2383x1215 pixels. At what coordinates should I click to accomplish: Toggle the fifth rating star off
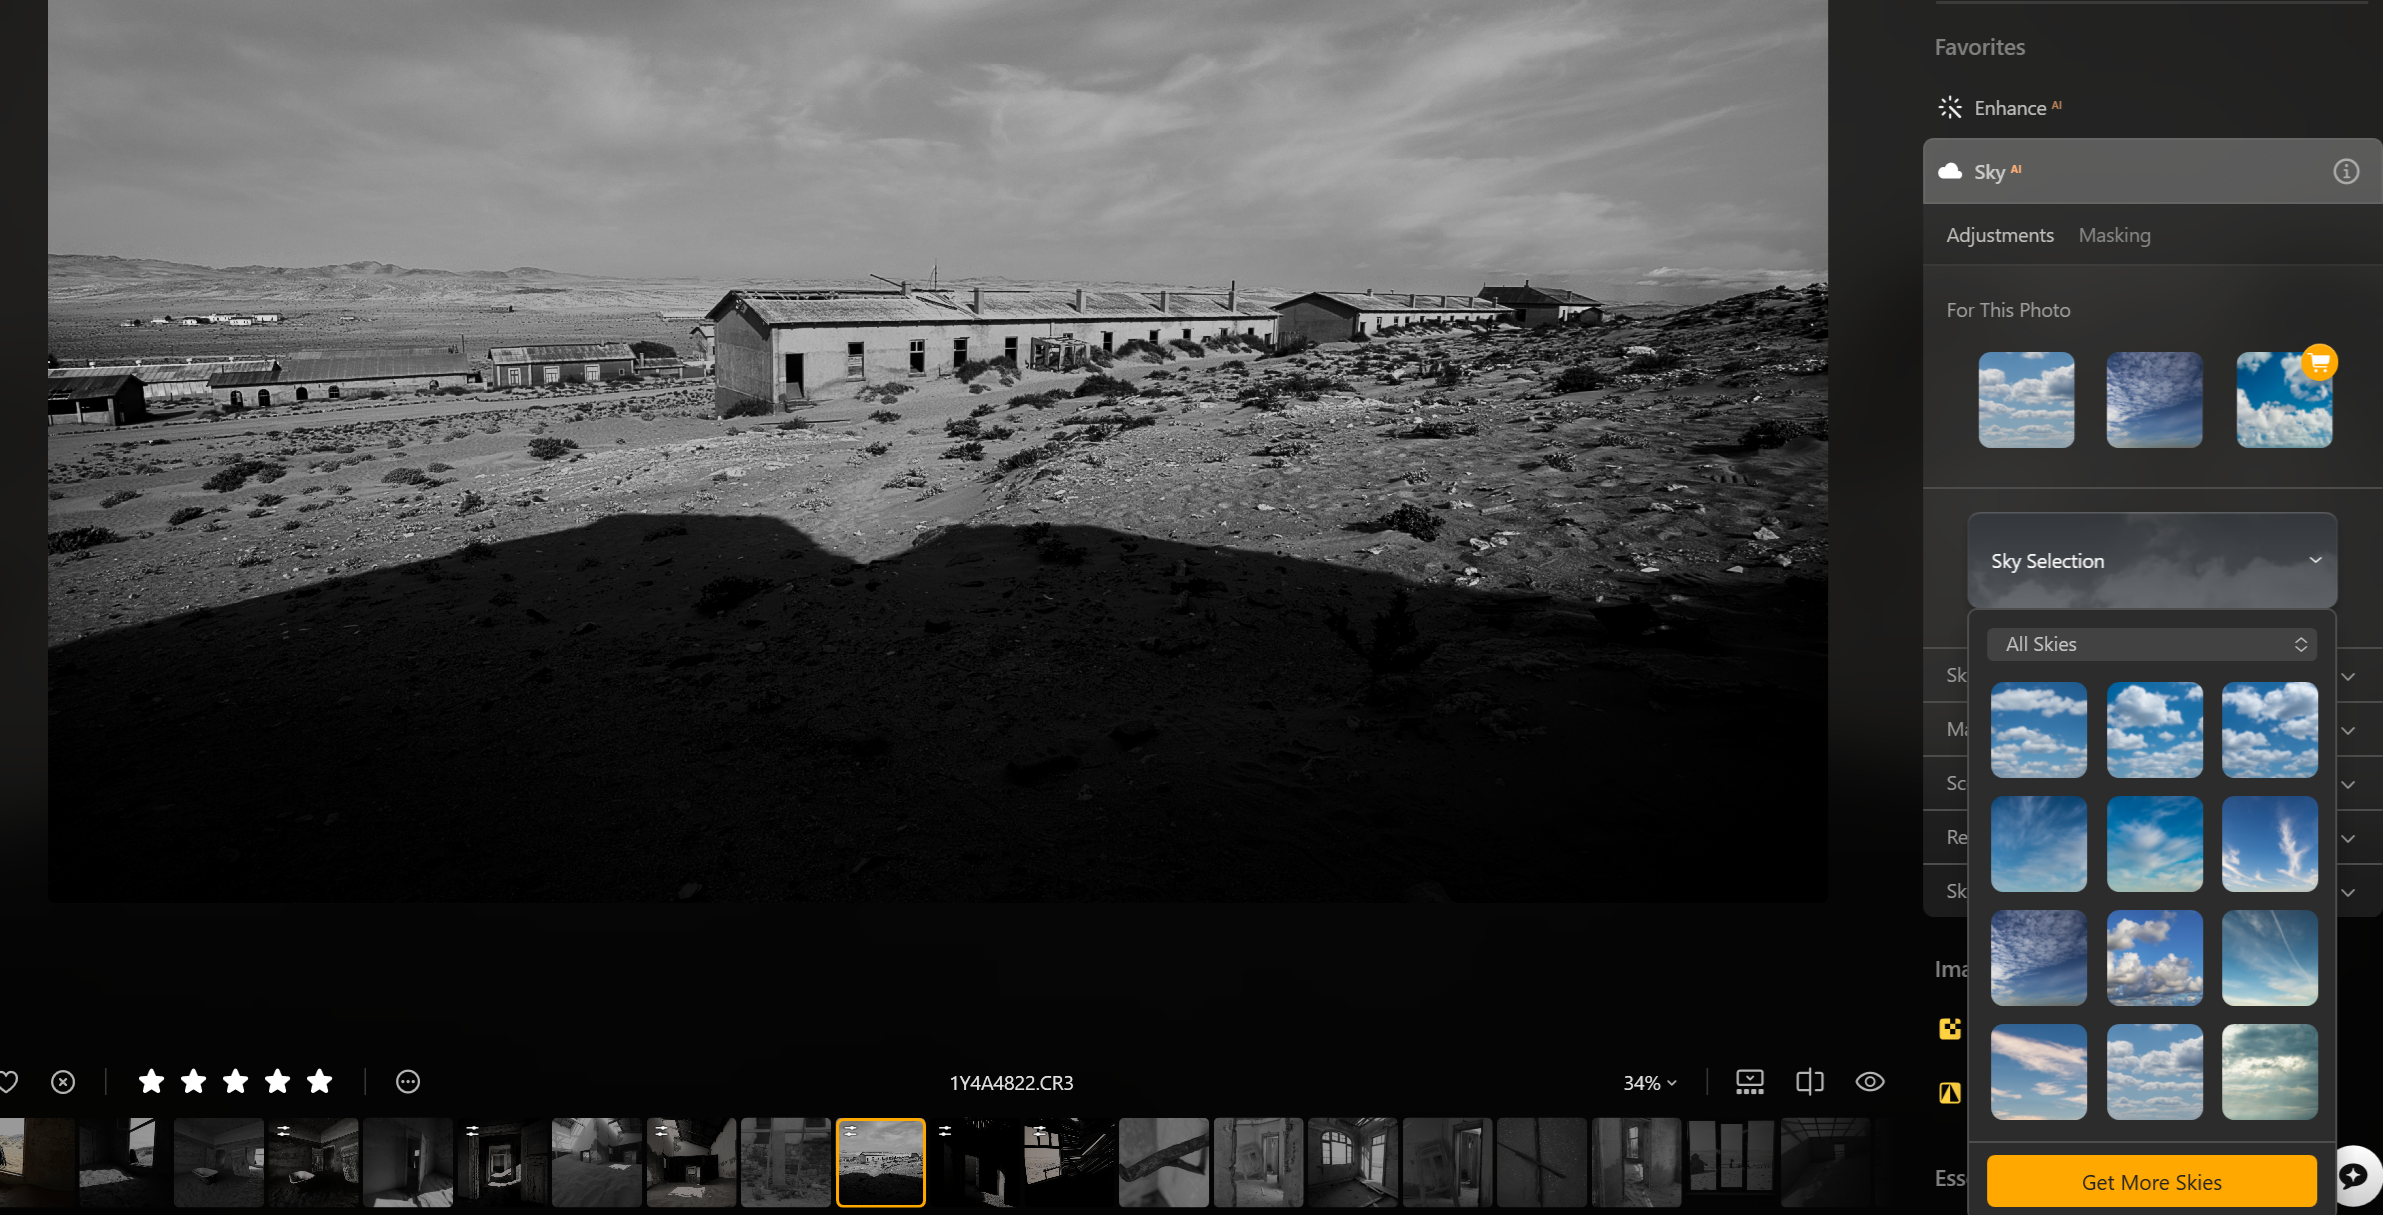318,1081
